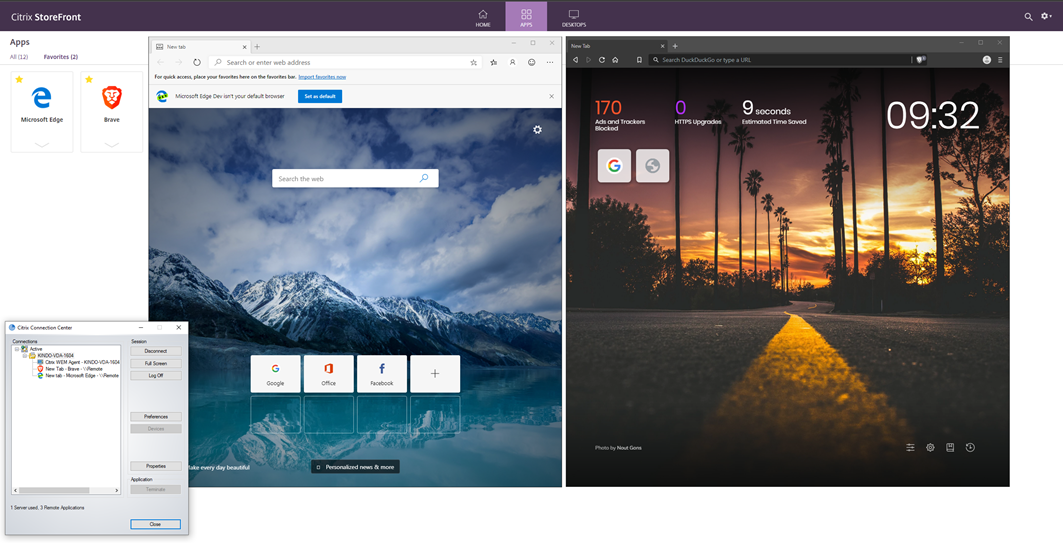Select the All (12) apps filter
1063x543 pixels.
coord(19,57)
